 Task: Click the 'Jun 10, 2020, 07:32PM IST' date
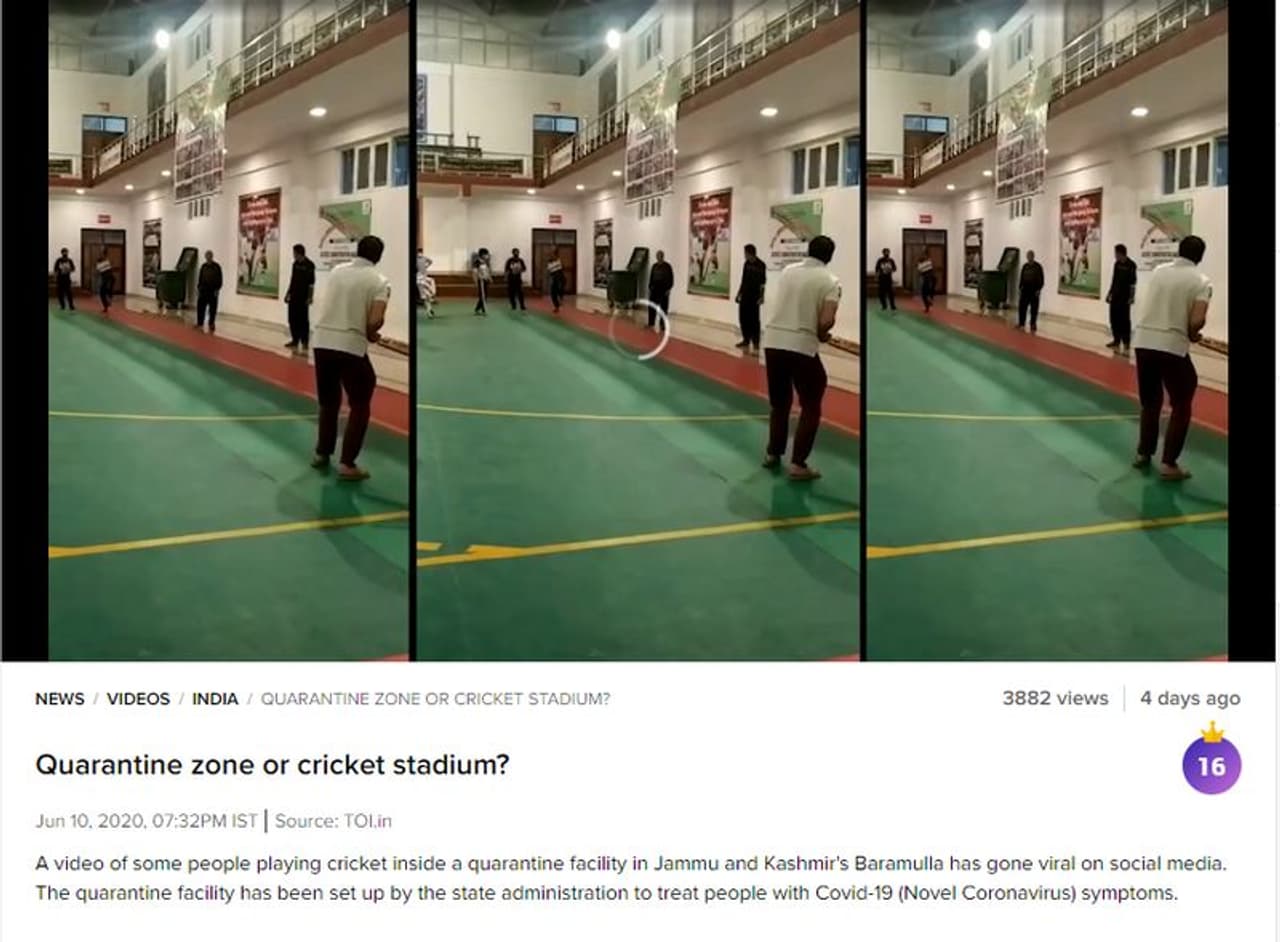[x=146, y=821]
